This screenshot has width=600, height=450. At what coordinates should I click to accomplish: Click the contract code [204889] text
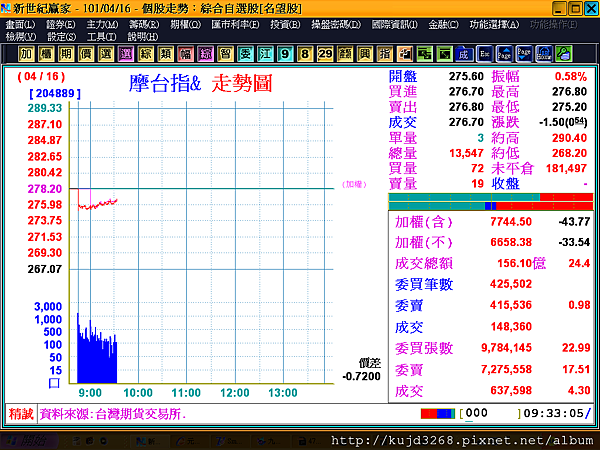[x=55, y=94]
